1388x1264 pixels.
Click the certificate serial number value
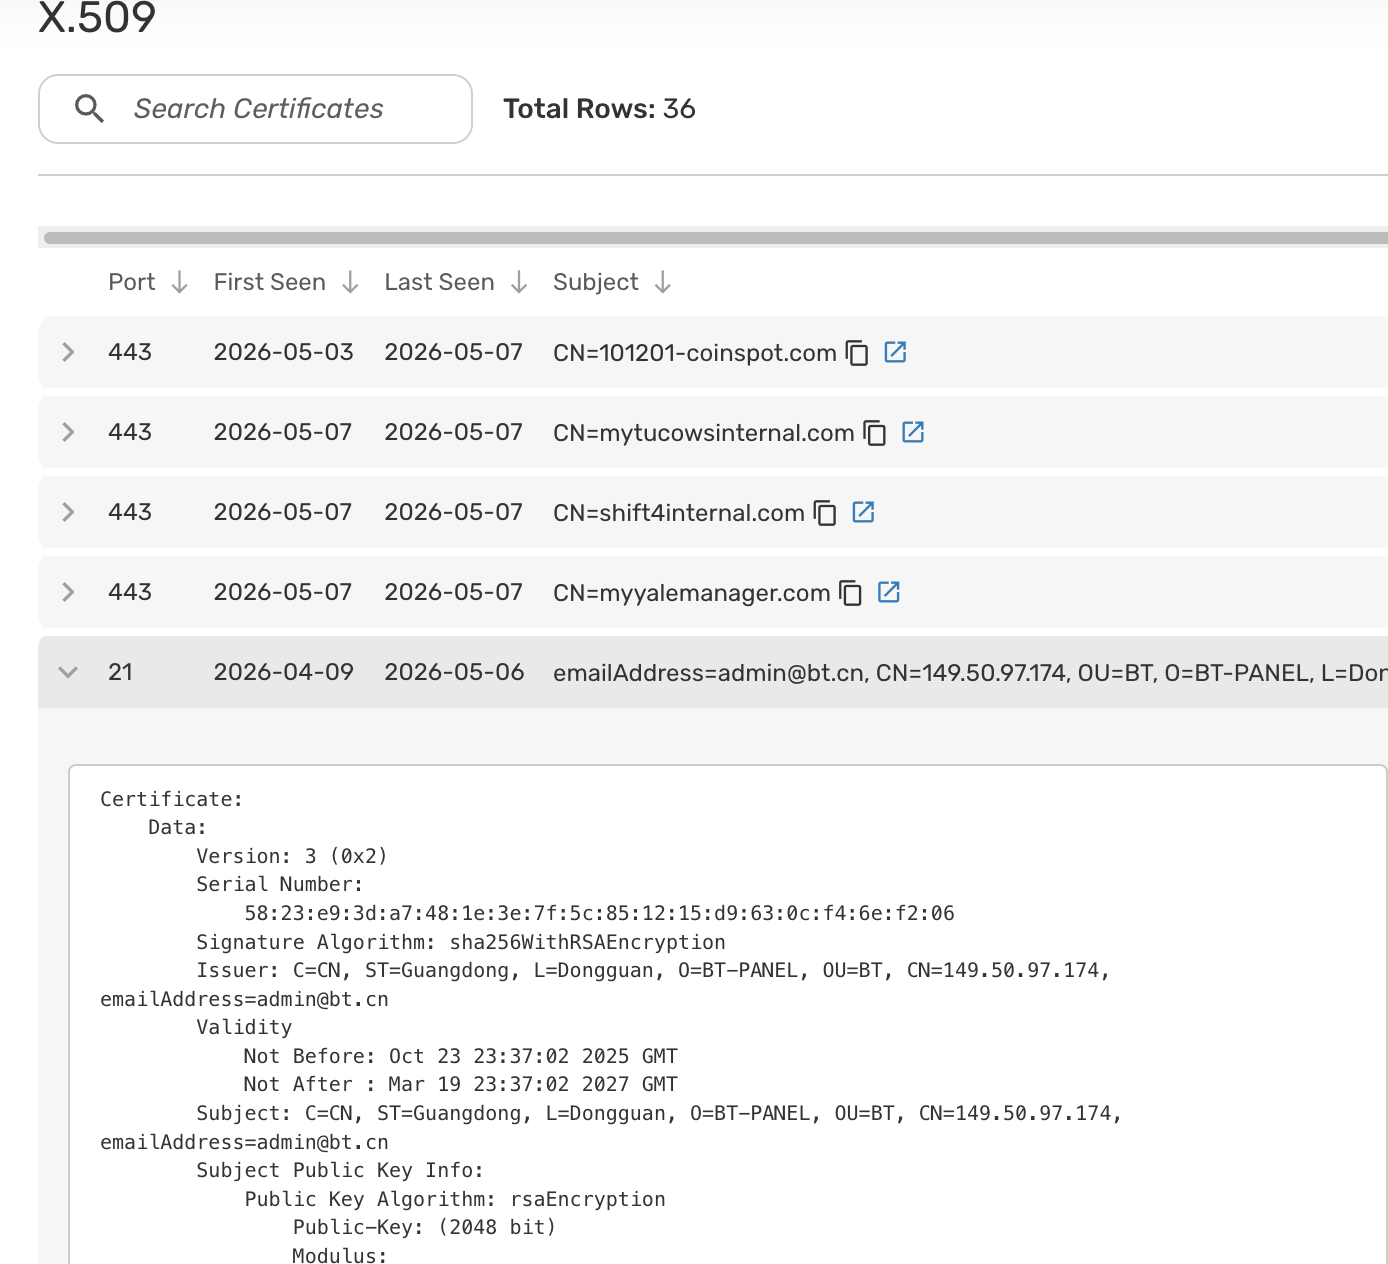[600, 913]
